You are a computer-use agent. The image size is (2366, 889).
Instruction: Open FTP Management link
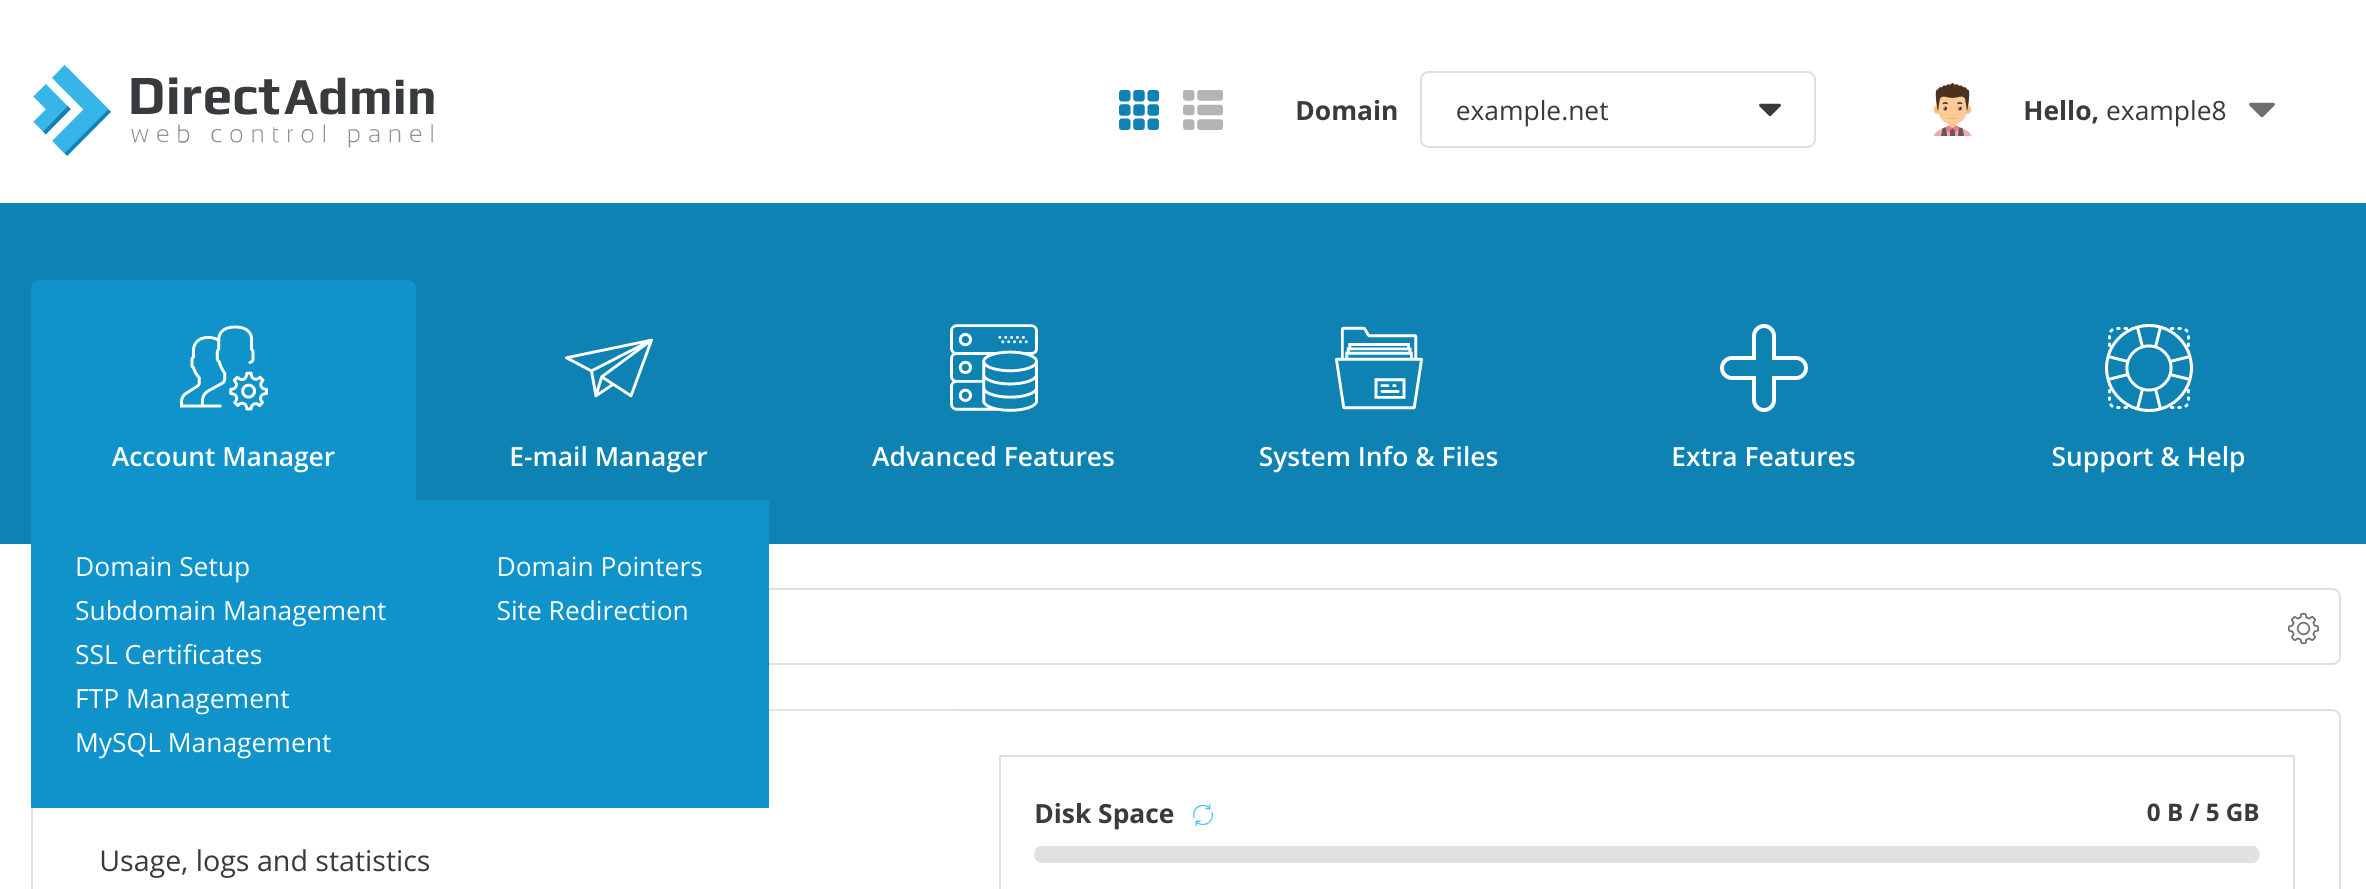(x=182, y=699)
